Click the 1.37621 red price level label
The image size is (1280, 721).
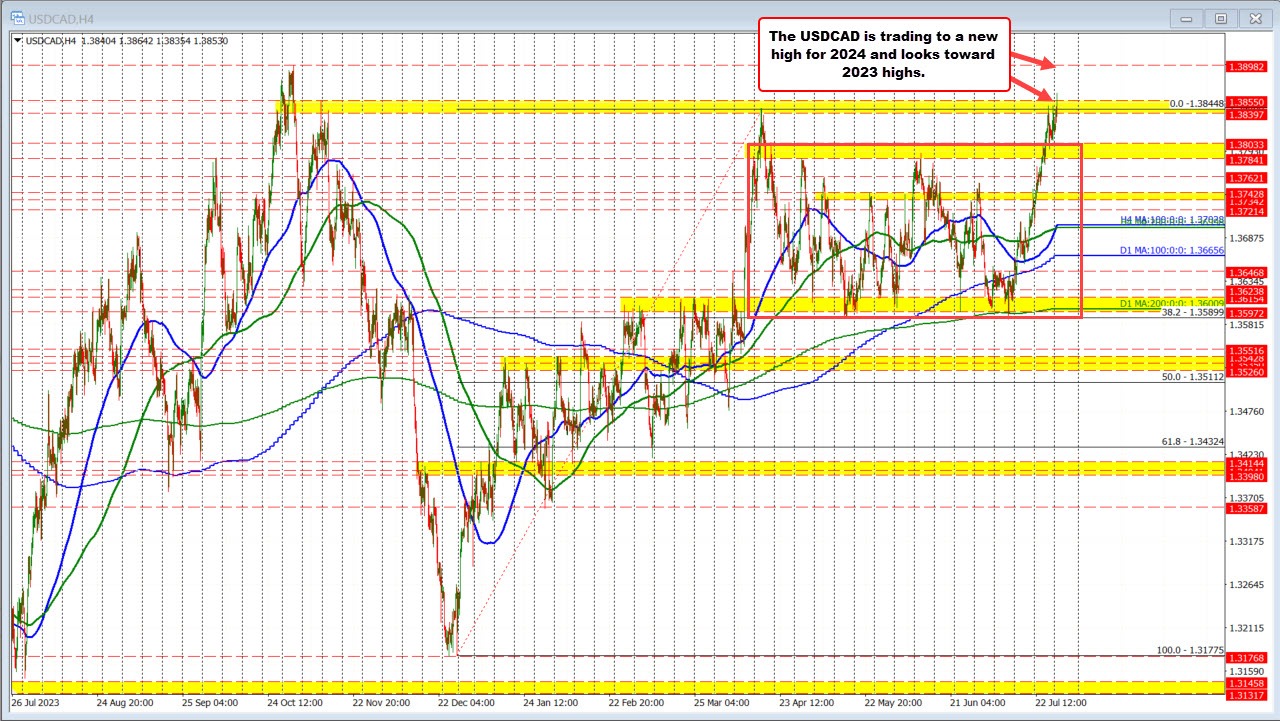coord(1246,178)
